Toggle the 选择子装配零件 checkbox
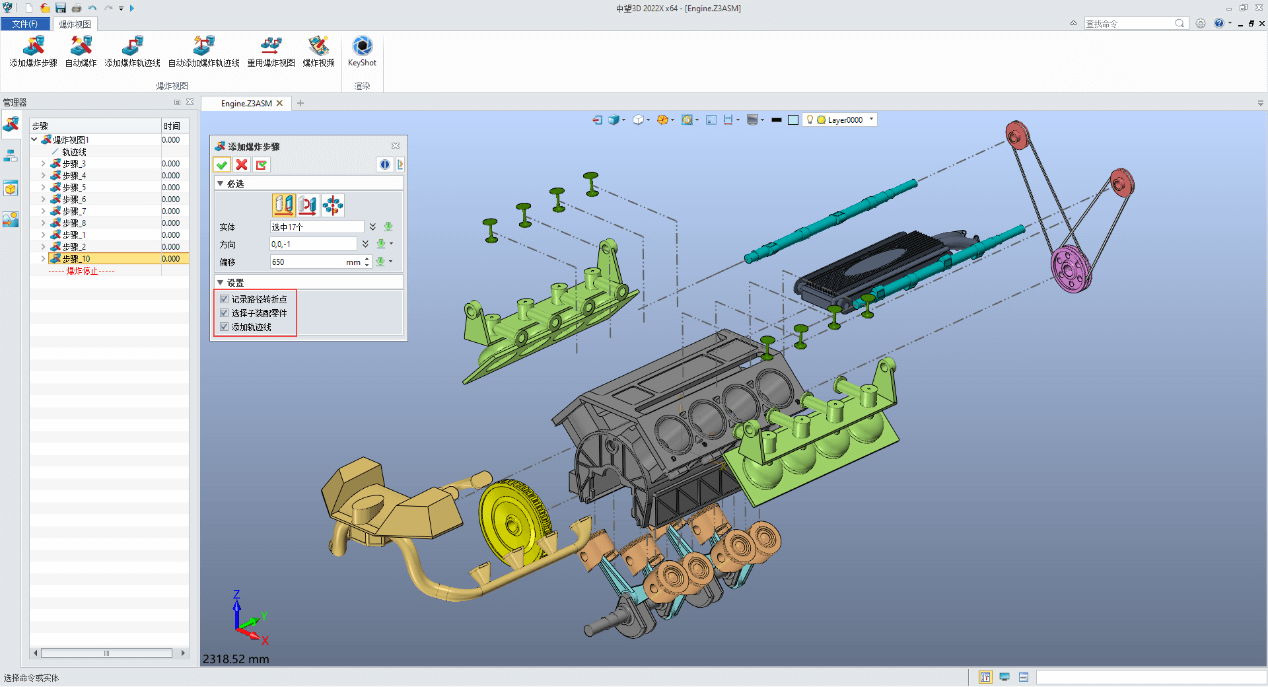1268x687 pixels. pyautogui.click(x=224, y=313)
